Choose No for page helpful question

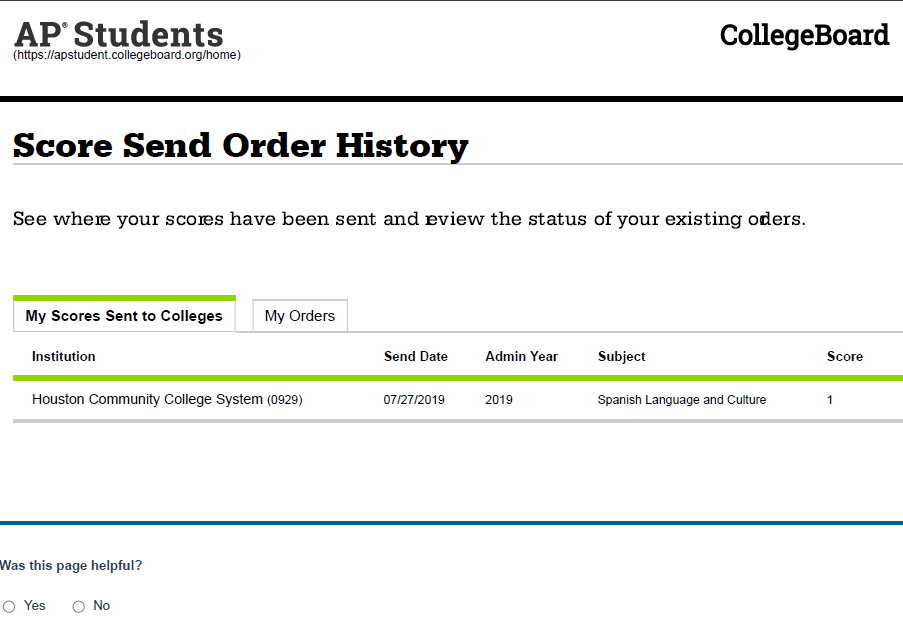(79, 606)
